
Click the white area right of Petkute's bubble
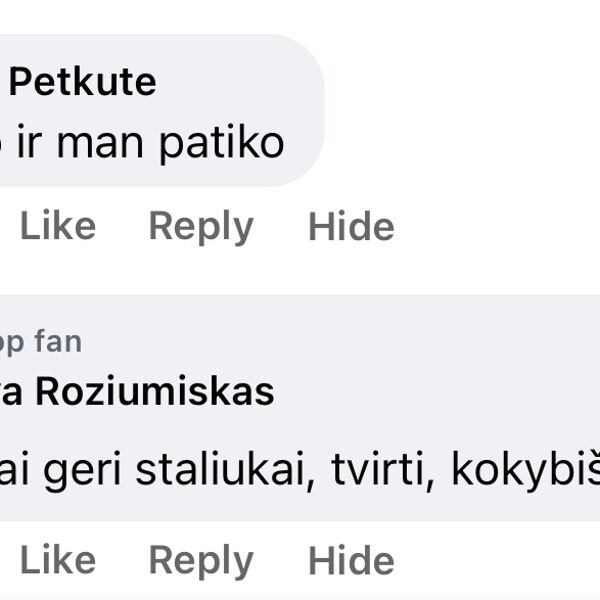click(x=460, y=110)
